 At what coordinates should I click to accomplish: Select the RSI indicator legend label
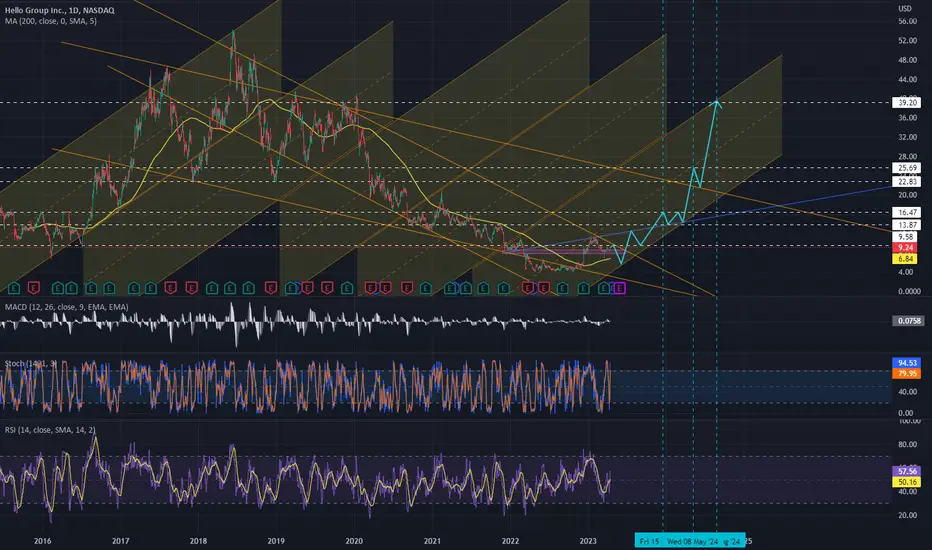pos(50,430)
